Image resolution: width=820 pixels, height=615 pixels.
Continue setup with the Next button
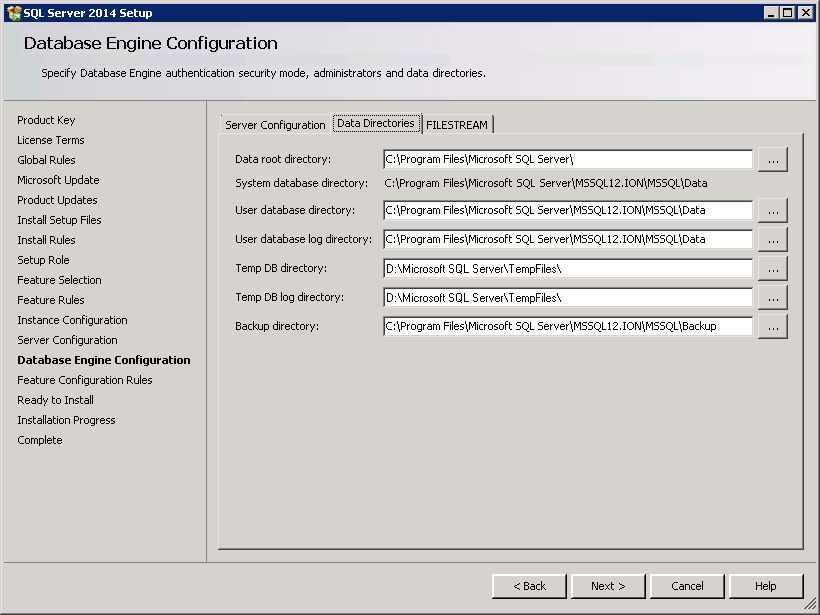608,586
